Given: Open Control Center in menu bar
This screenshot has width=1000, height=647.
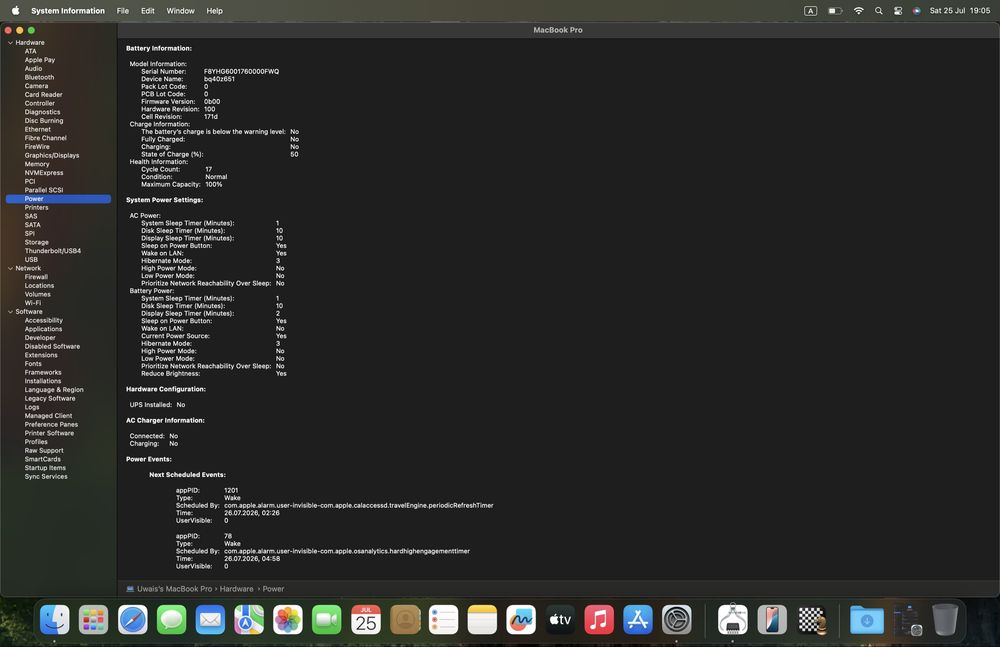Looking at the screenshot, I should point(898,11).
